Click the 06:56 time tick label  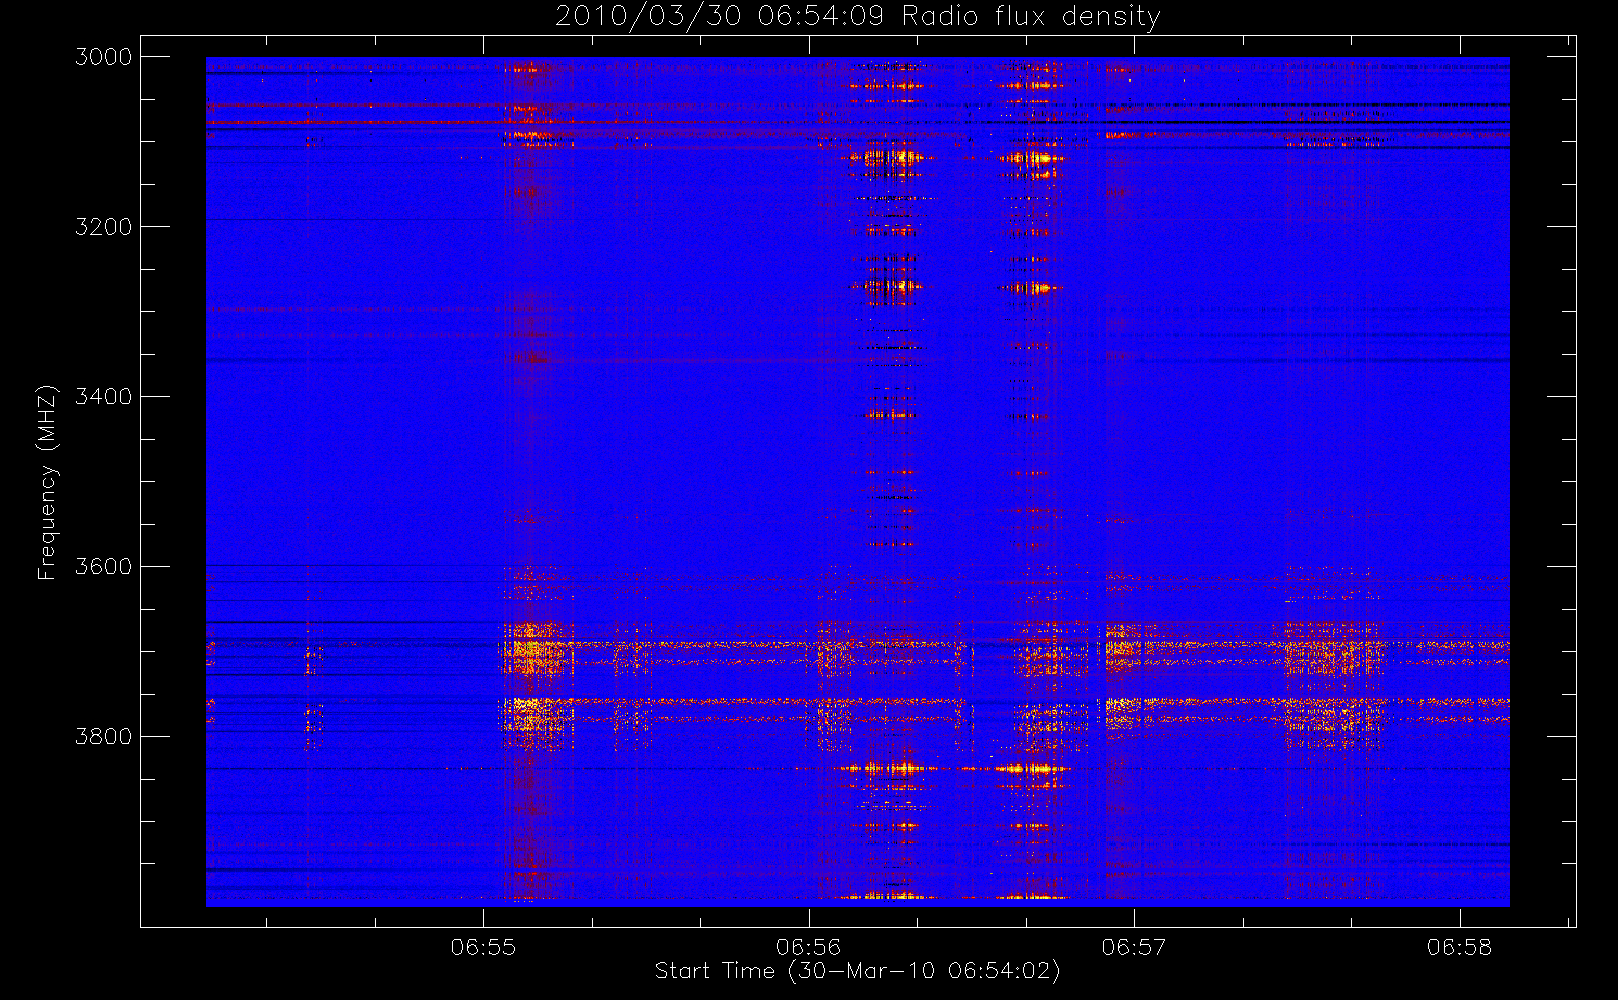pyautogui.click(x=808, y=947)
